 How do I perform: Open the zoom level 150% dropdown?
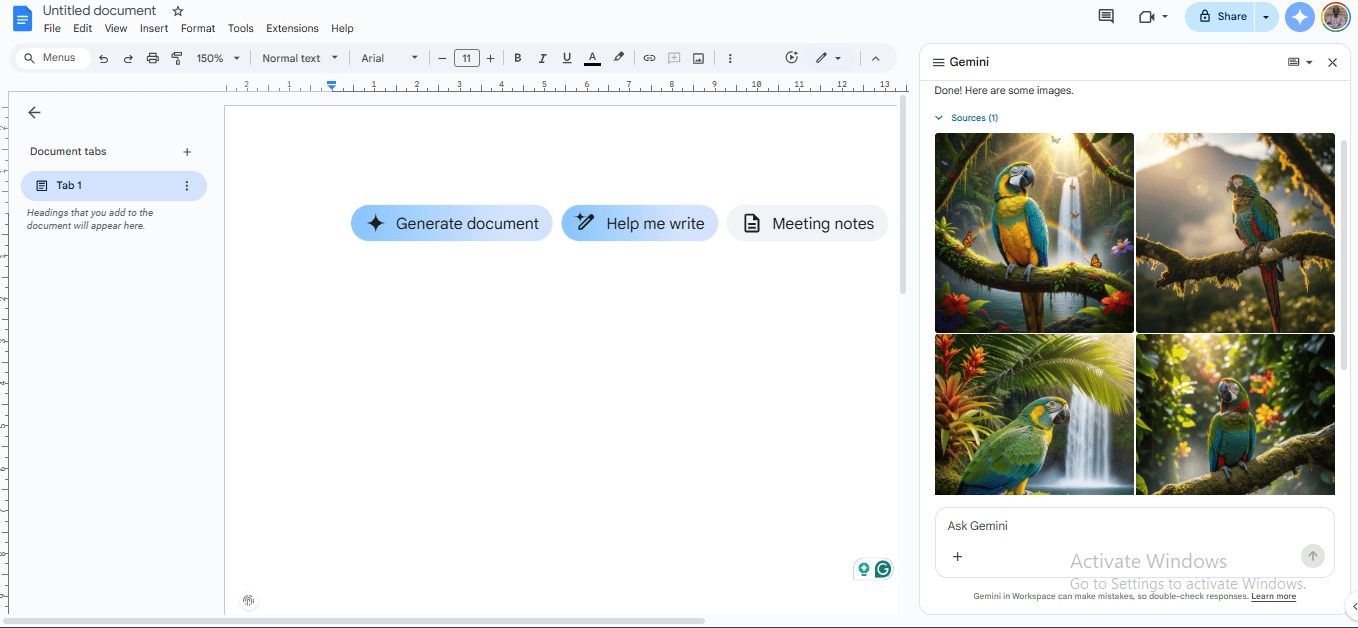pos(218,58)
